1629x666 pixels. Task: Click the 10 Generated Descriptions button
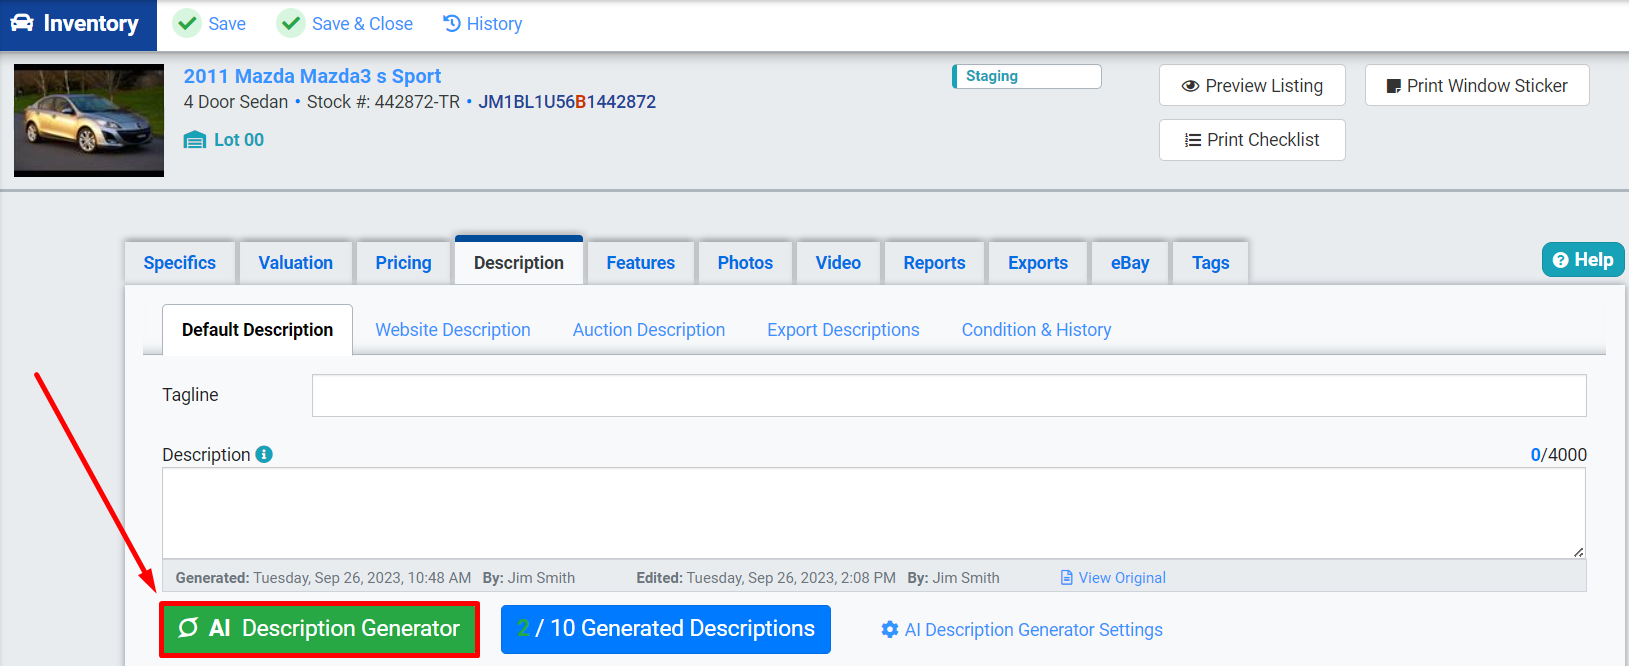click(666, 629)
